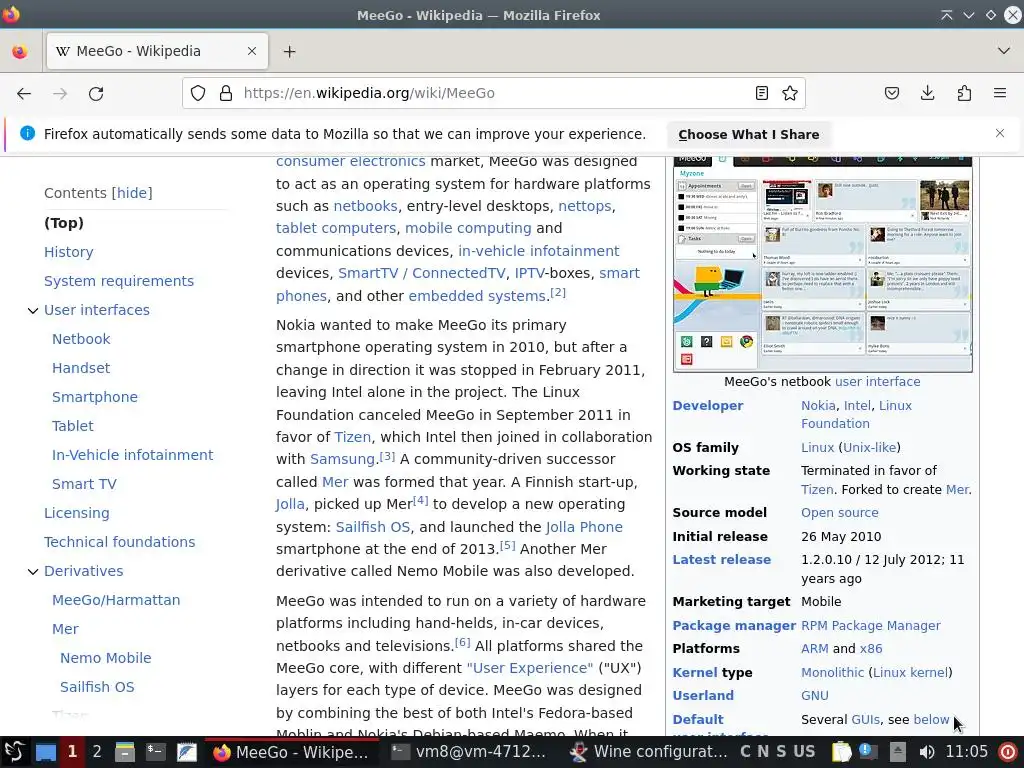
Task: Open Nemo Mobile contents entry
Action: [x=106, y=658]
